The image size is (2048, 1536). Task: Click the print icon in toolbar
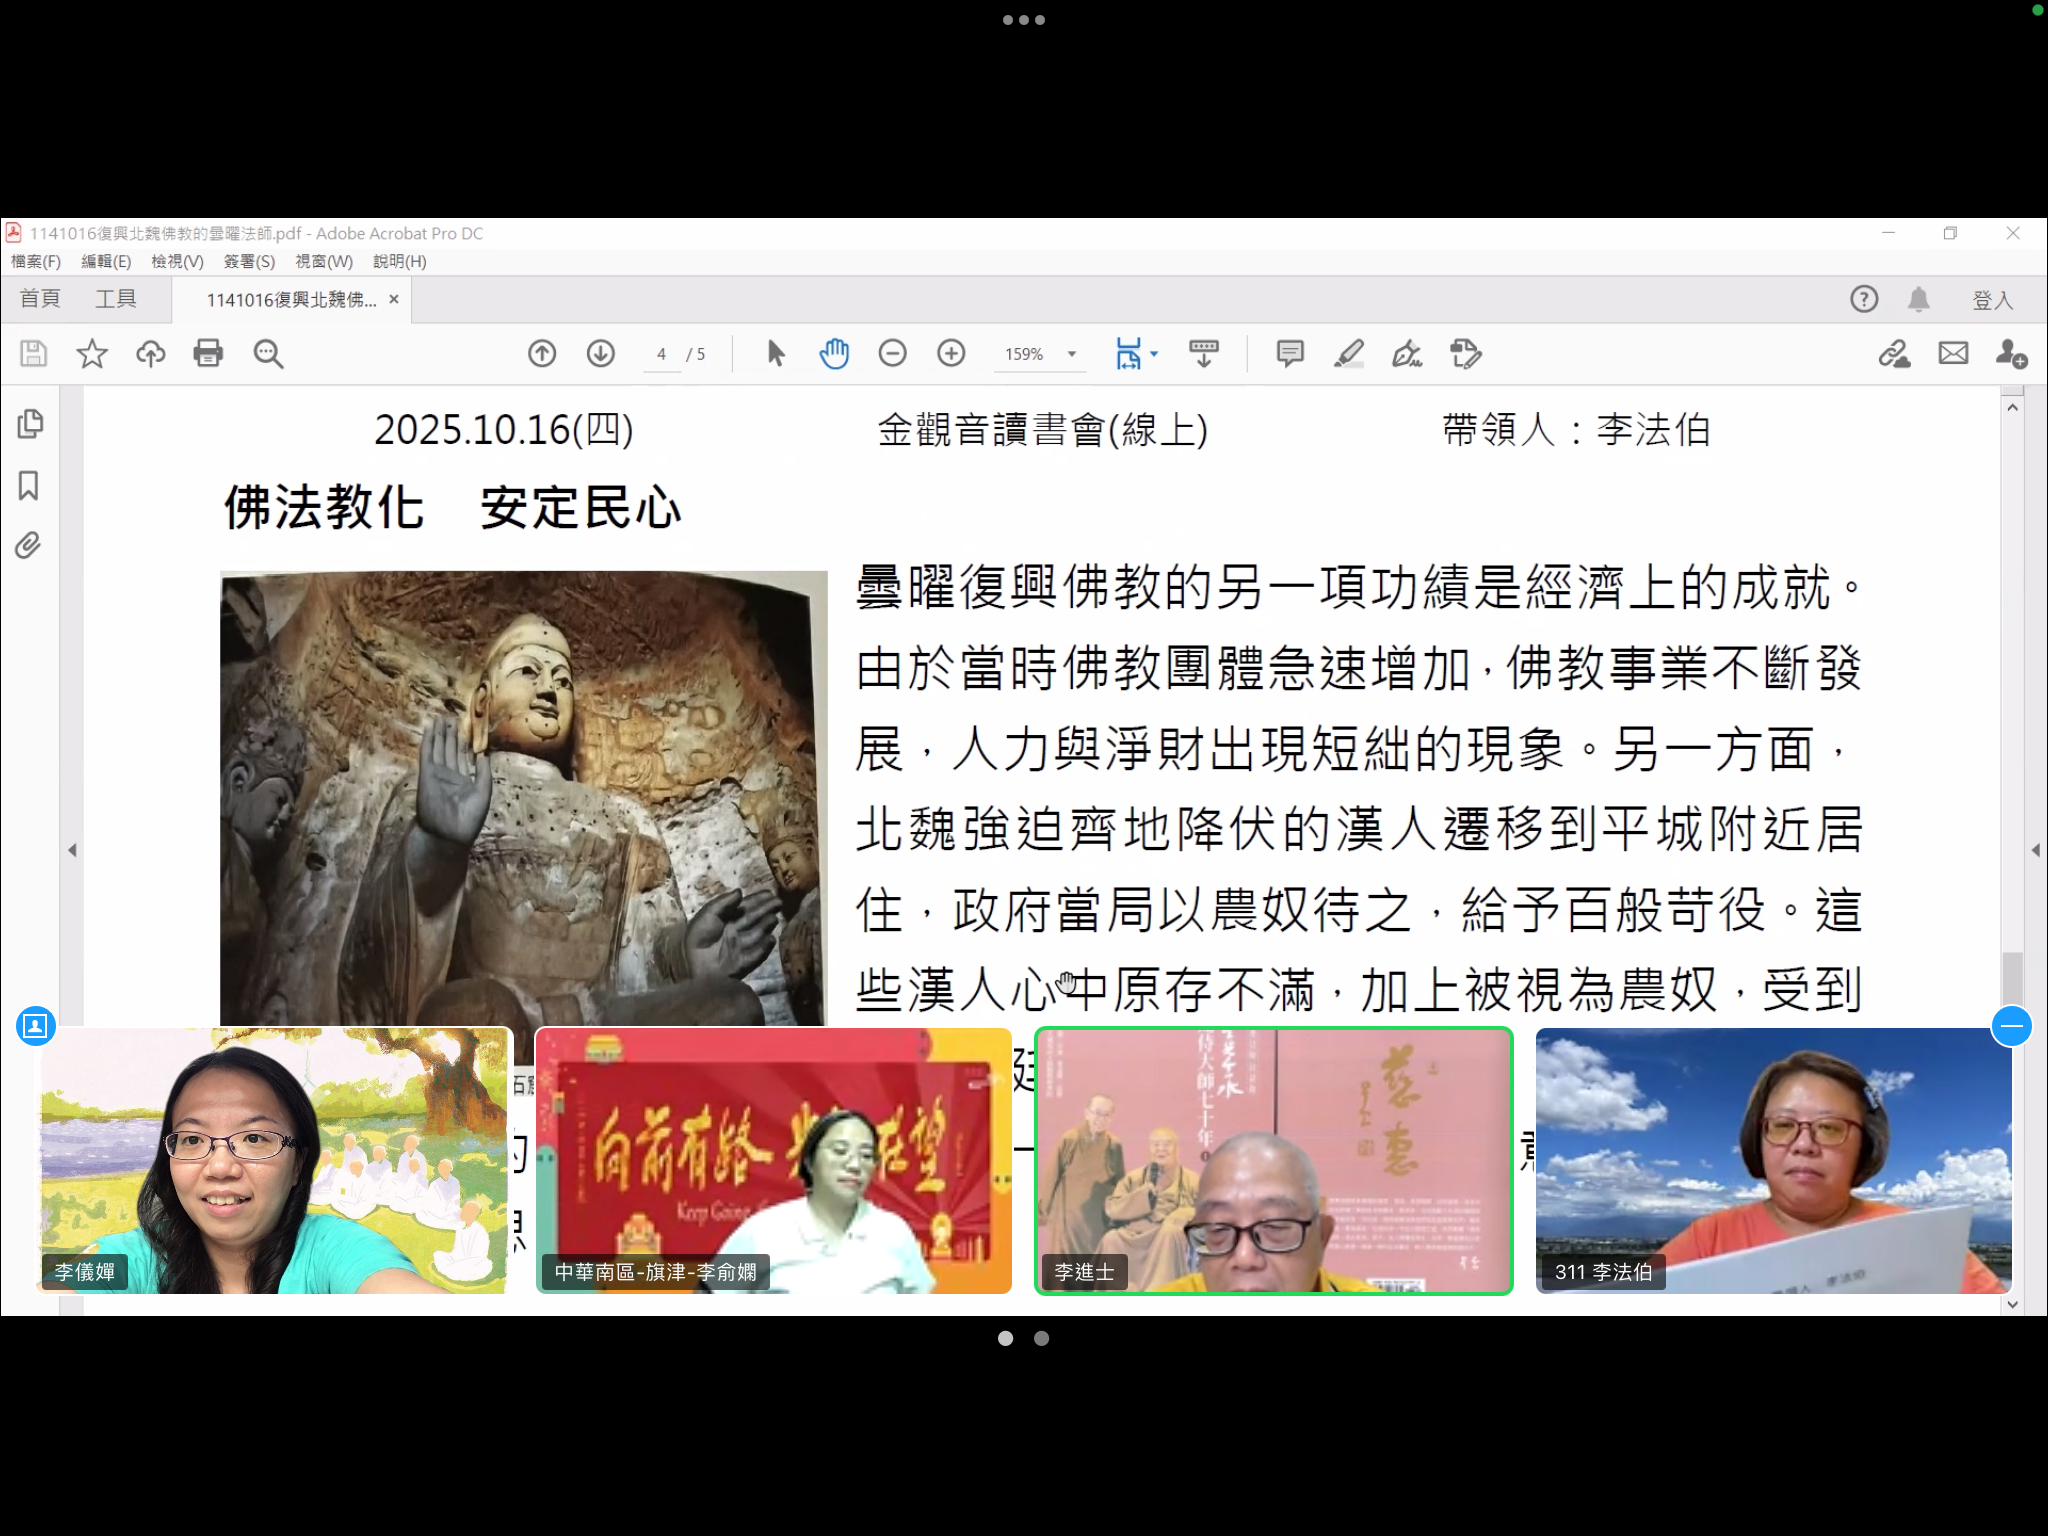pyautogui.click(x=208, y=353)
